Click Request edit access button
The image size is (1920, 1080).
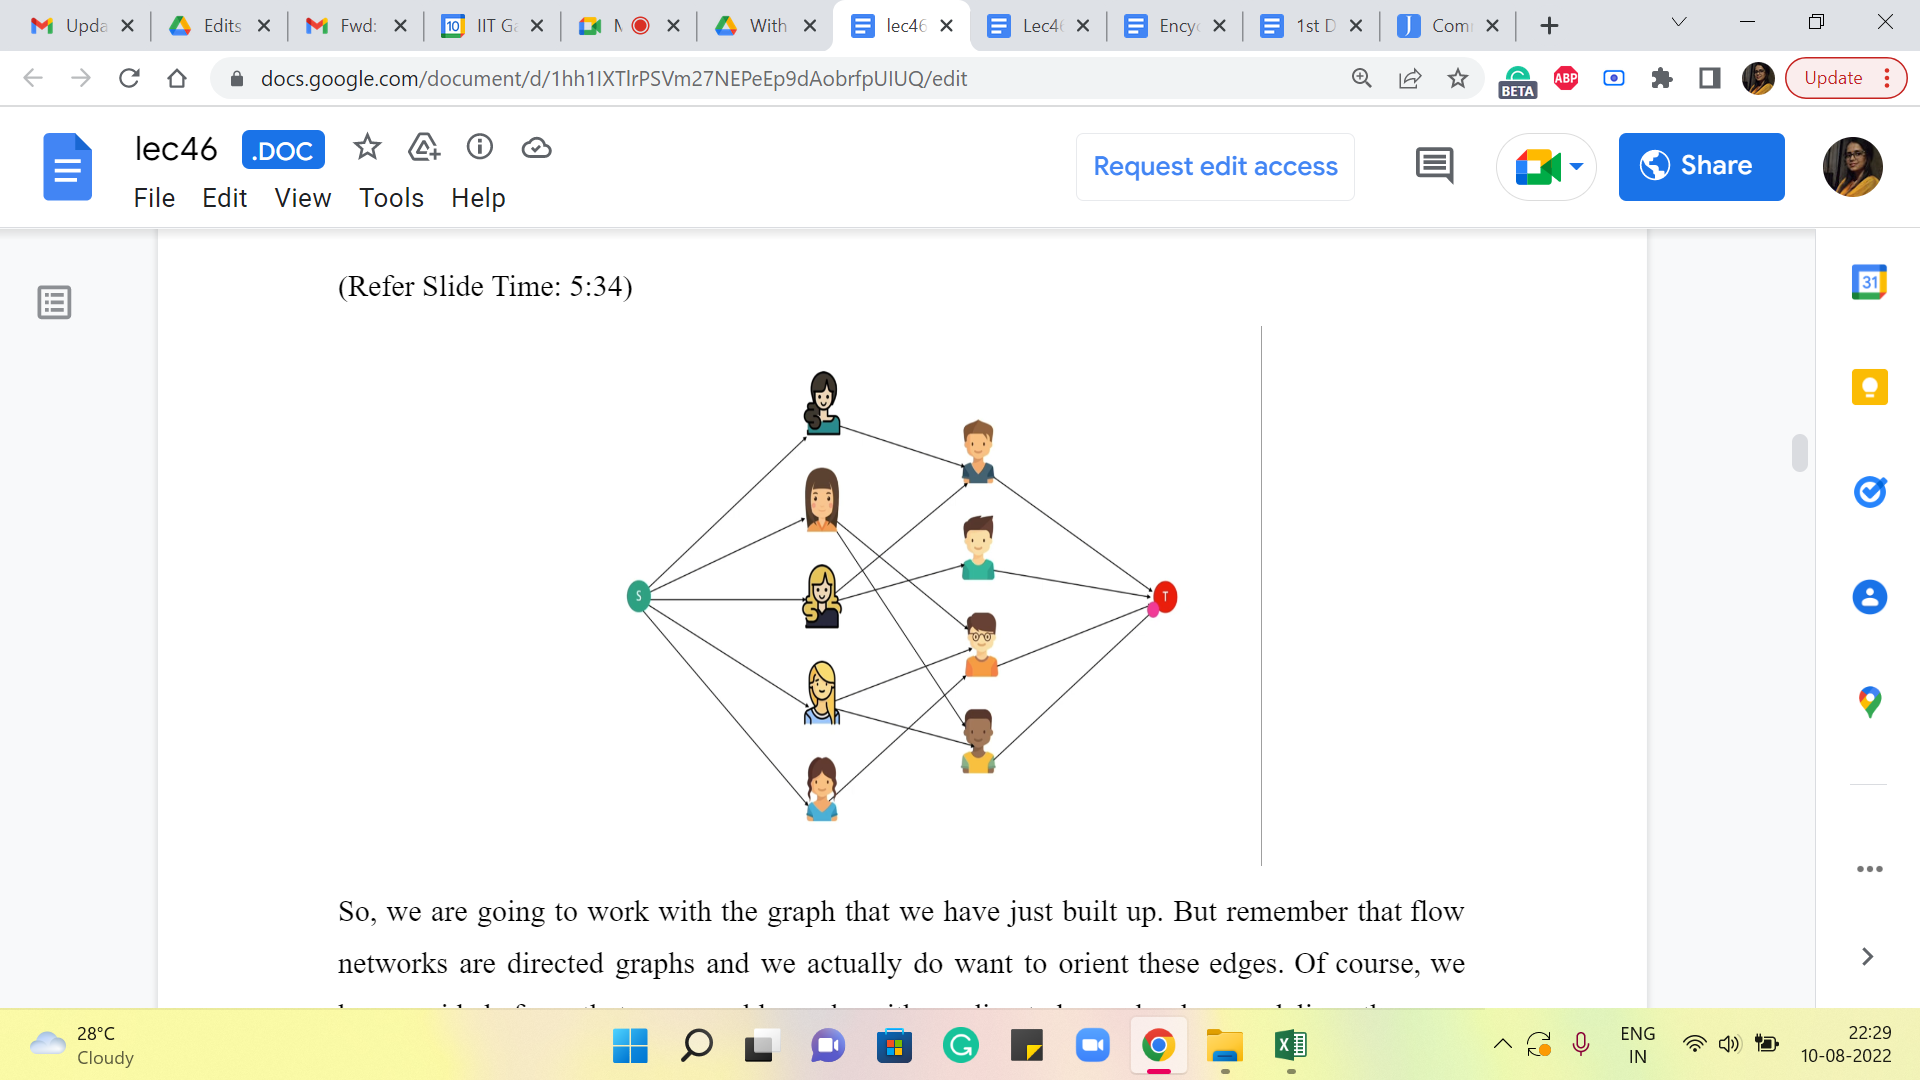1215,167
